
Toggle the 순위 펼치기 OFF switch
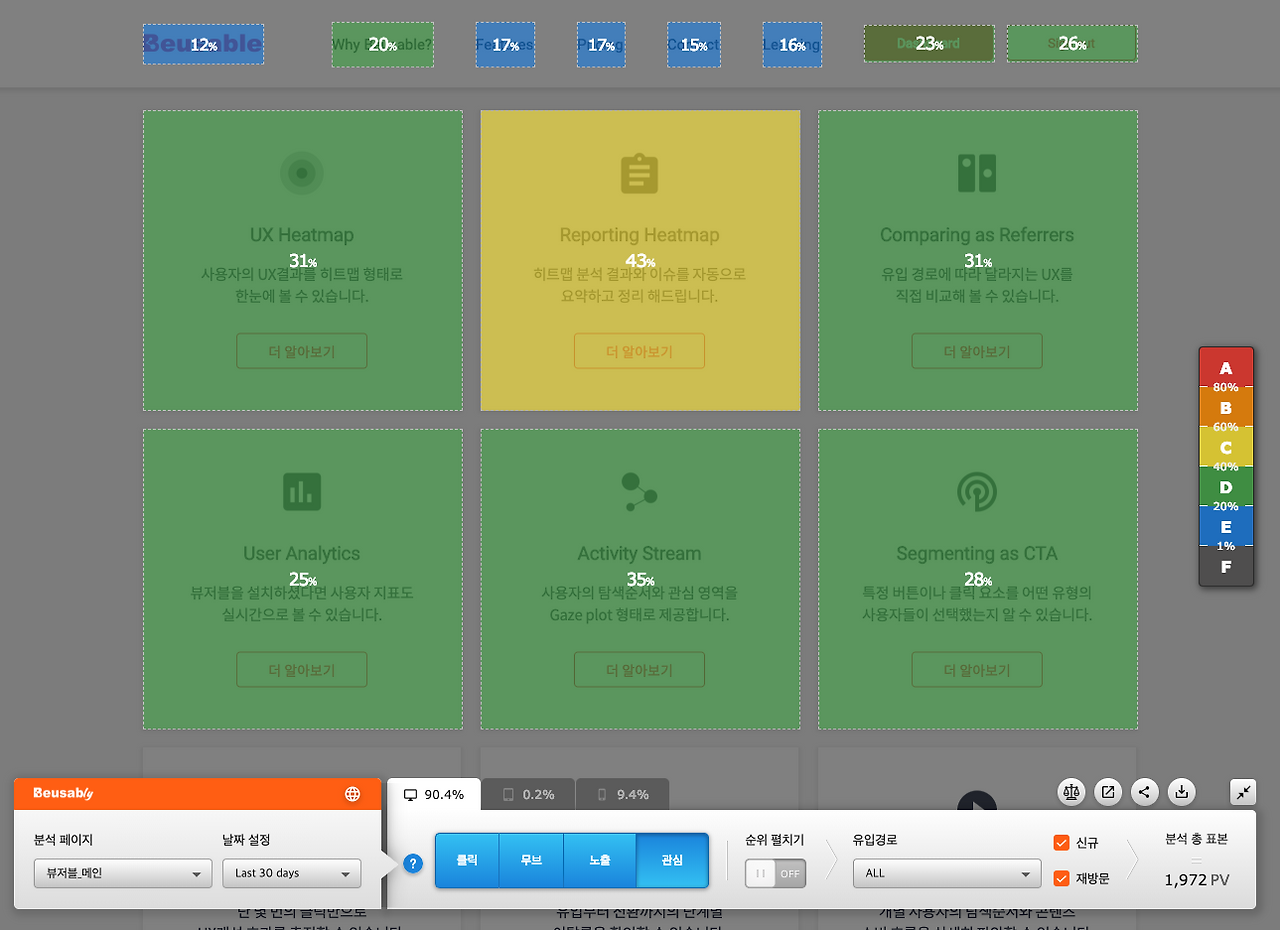pos(775,873)
